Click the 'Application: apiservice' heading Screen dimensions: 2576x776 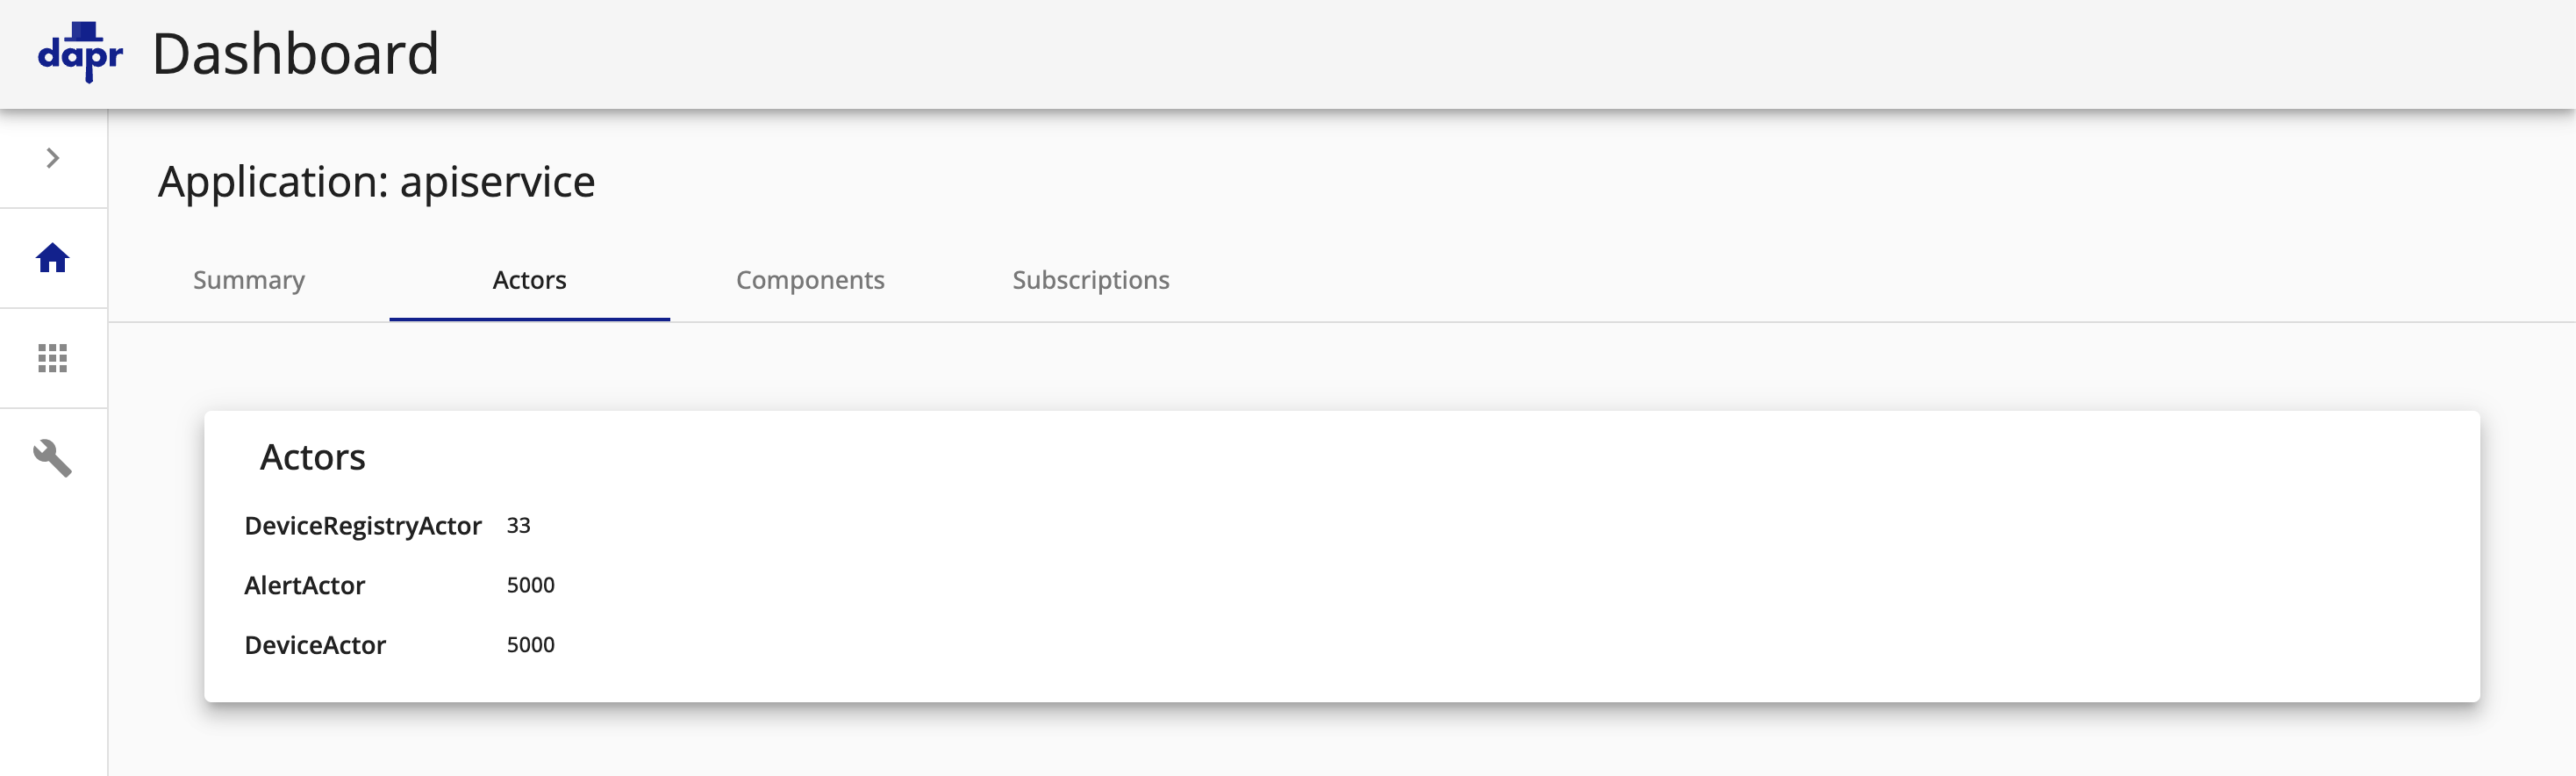tap(376, 182)
